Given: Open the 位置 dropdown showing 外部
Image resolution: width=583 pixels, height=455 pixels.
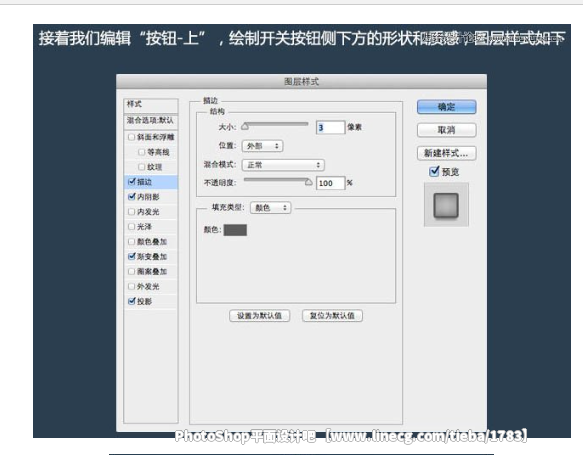Looking at the screenshot, I should (262, 146).
